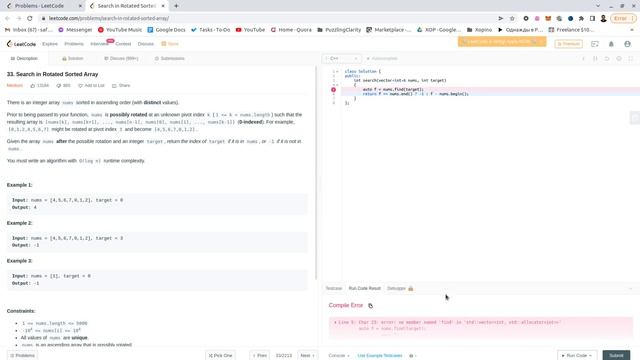Switch to the Solution tab

click(73, 58)
